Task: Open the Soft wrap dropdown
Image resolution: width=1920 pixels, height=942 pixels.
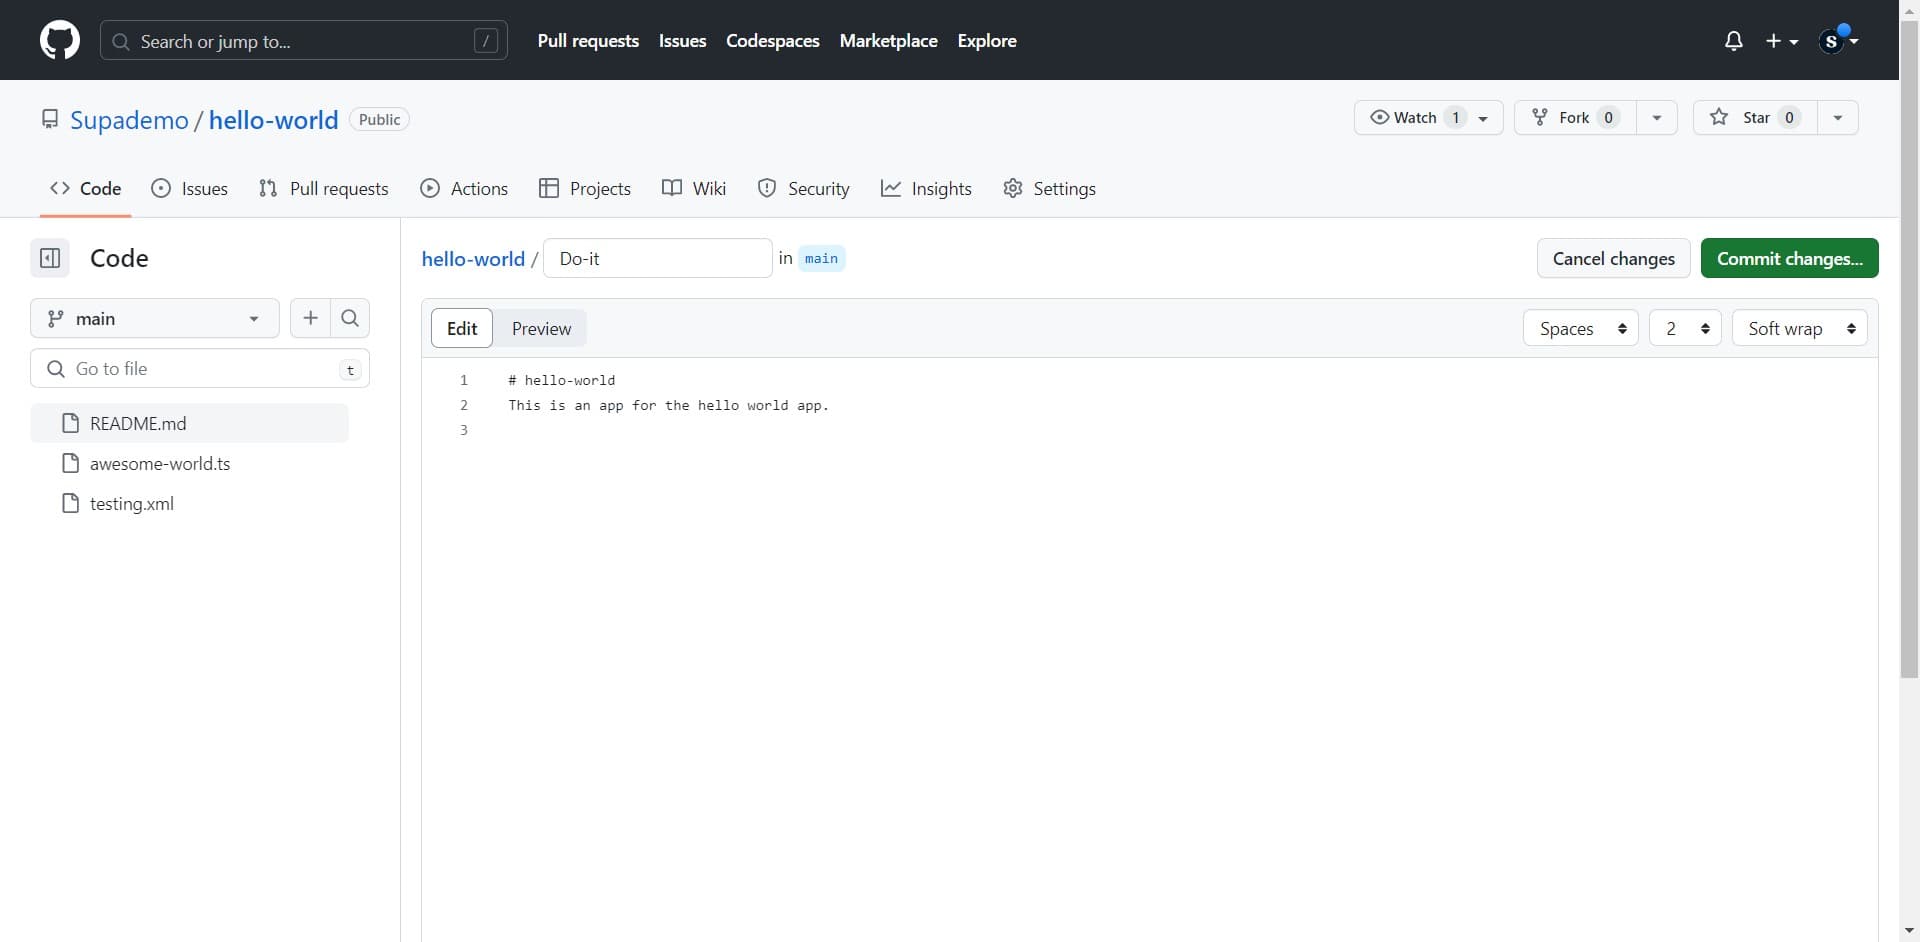Action: pyautogui.click(x=1799, y=328)
